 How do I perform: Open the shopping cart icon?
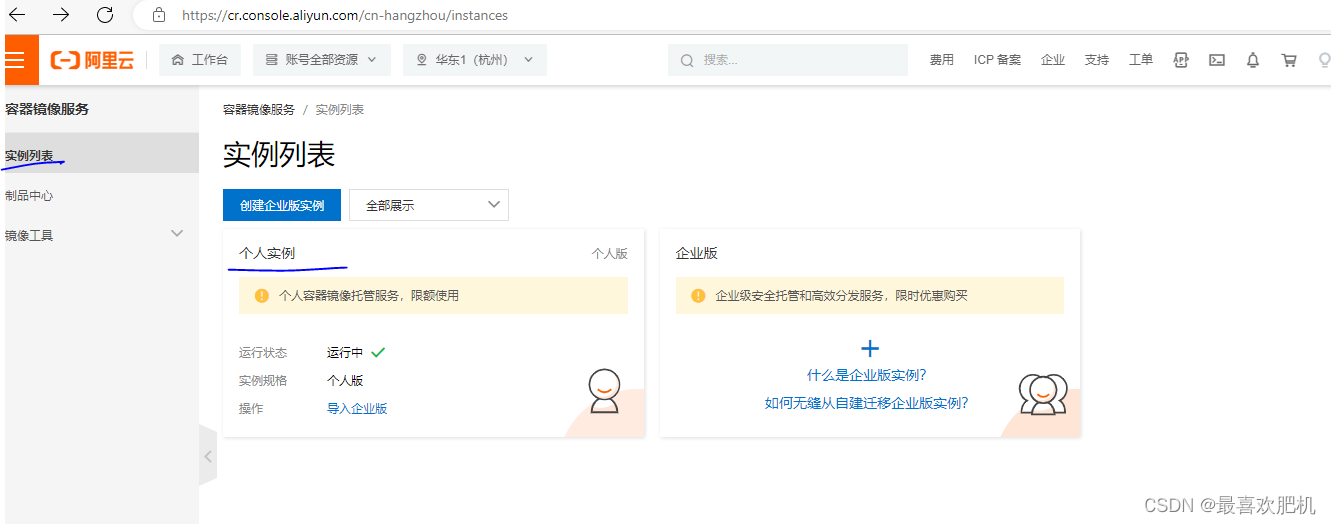click(1289, 60)
